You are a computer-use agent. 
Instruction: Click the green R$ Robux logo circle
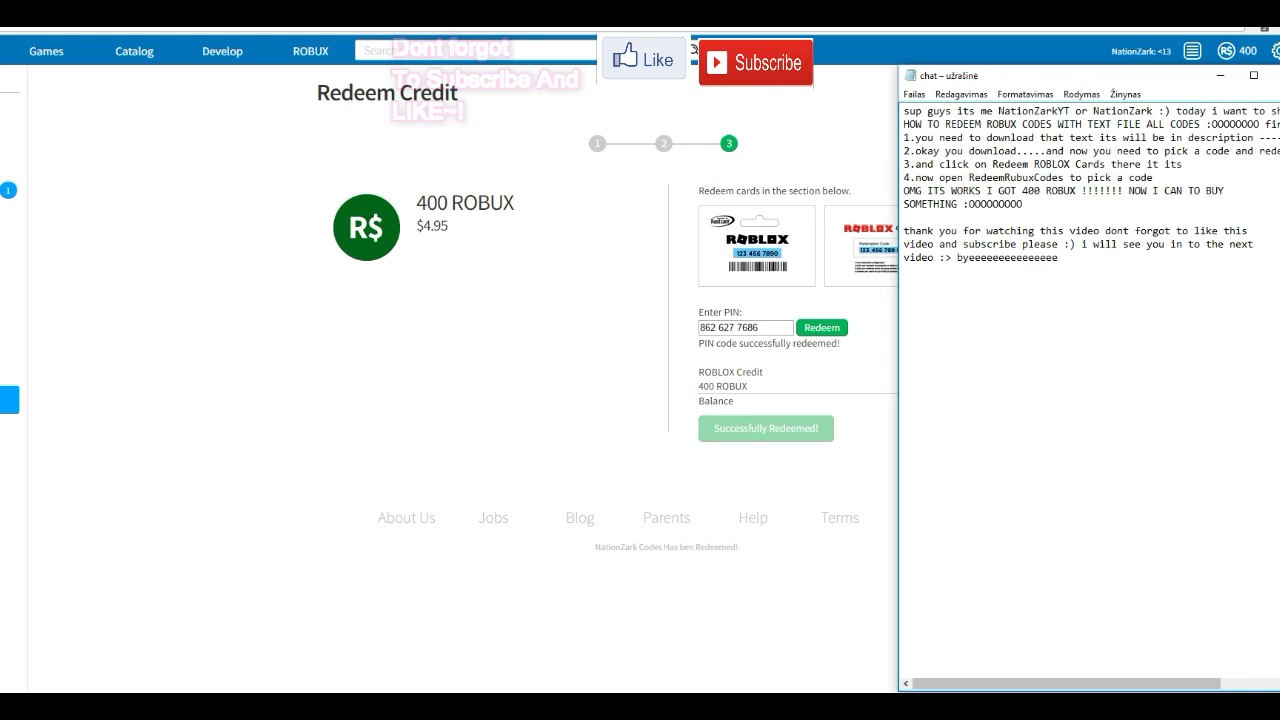366,227
